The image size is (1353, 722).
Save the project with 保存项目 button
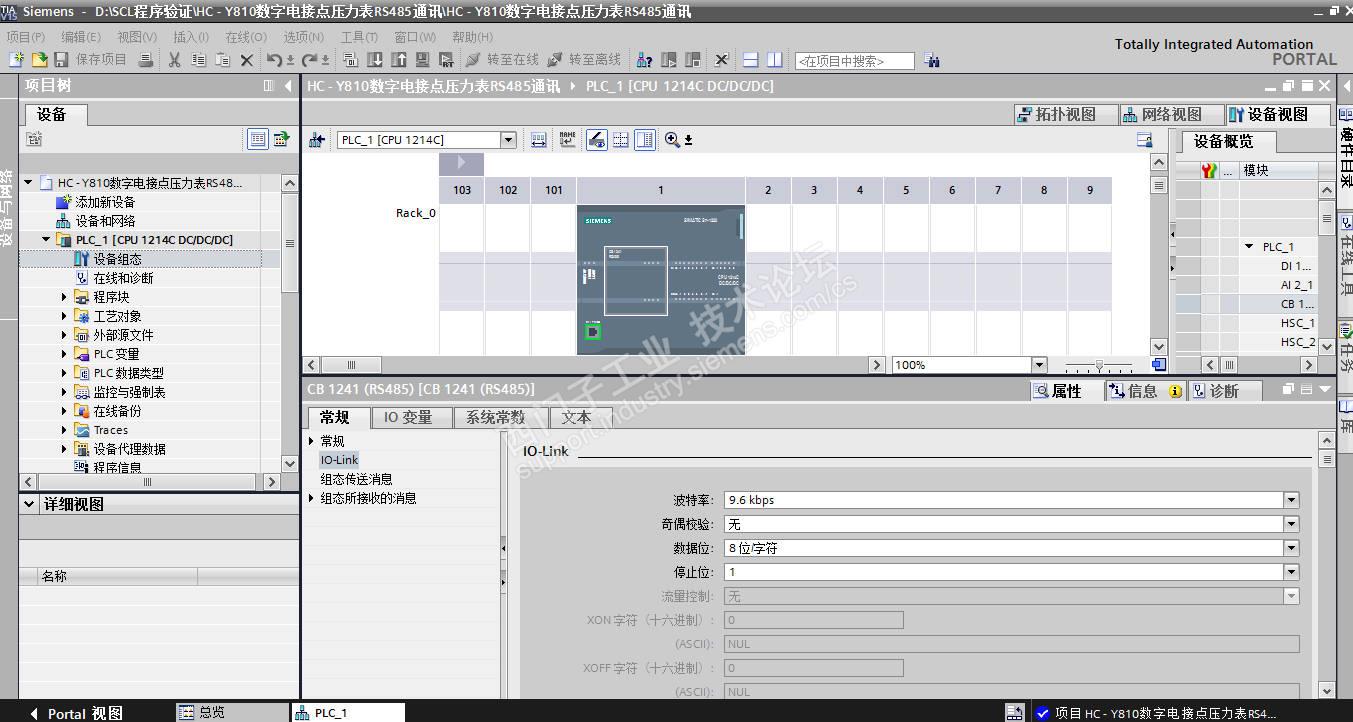tap(91, 60)
